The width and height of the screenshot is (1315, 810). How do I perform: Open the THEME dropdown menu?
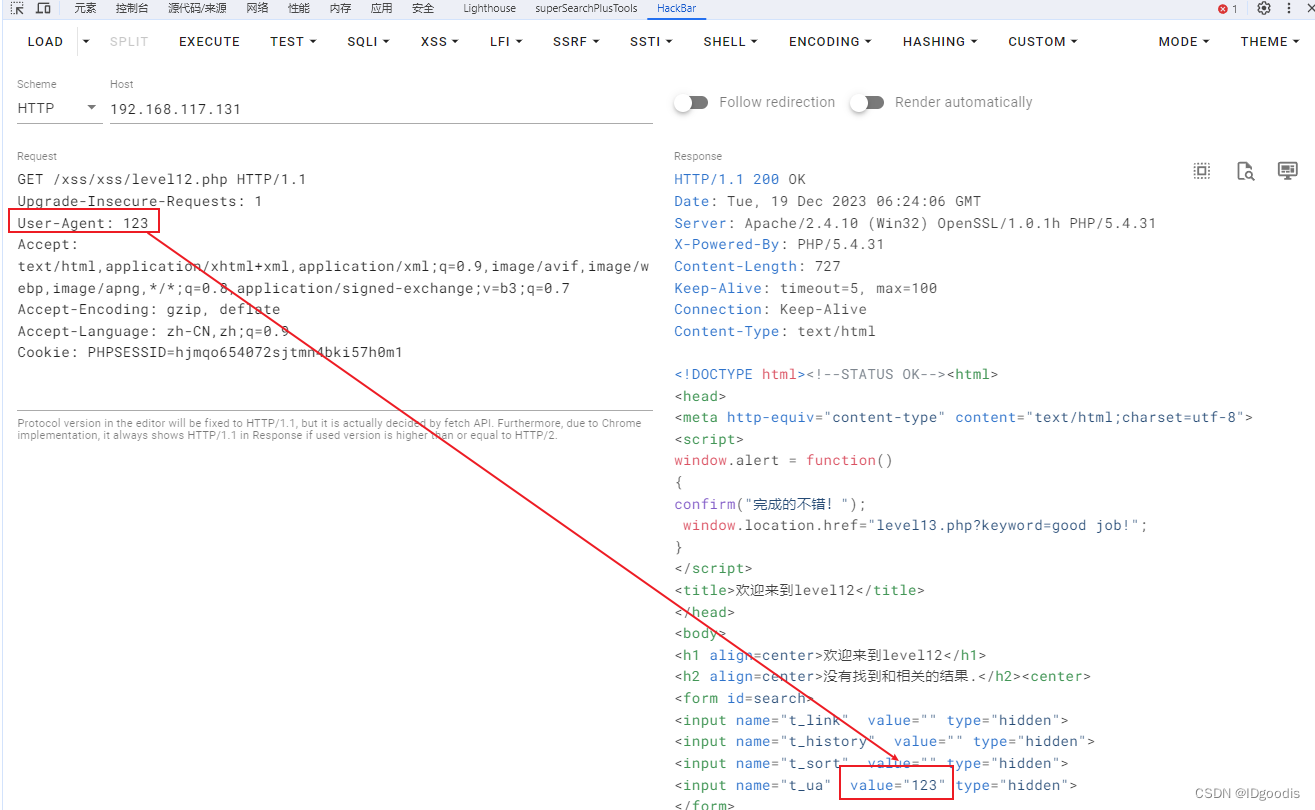1270,42
